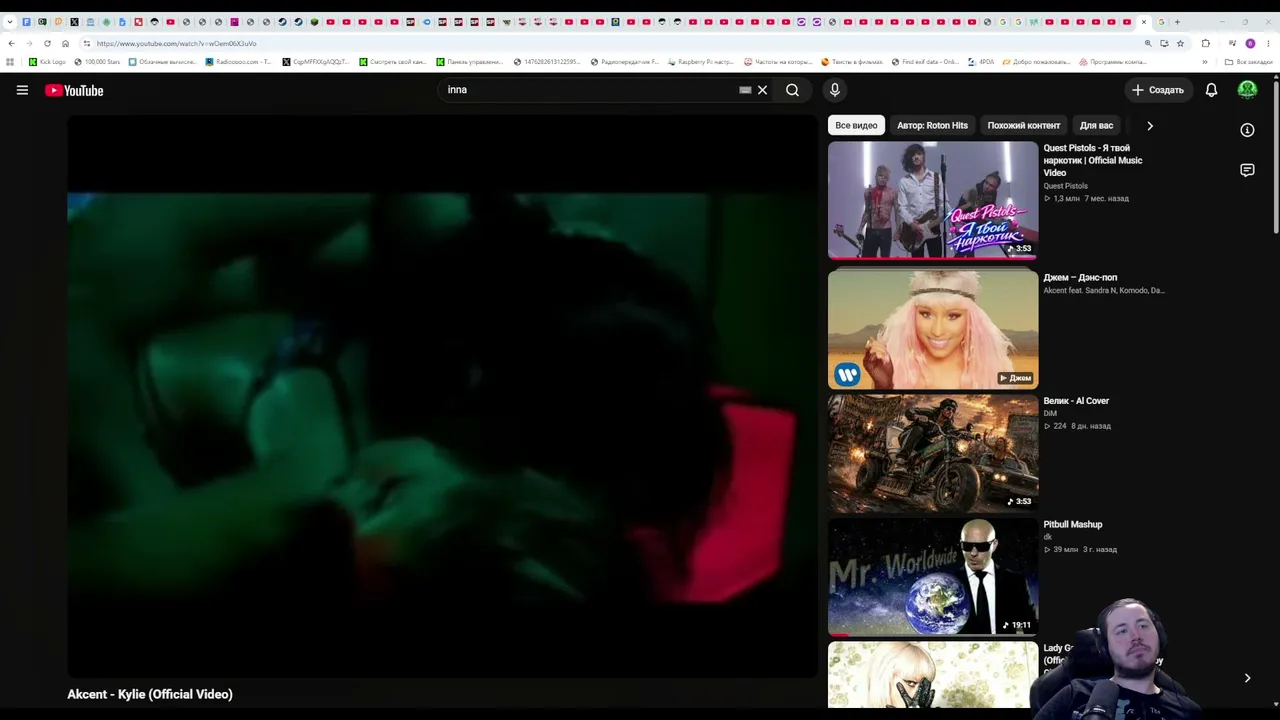Click the Создать create button
The width and height of the screenshot is (1280, 720).
pyautogui.click(x=1157, y=90)
